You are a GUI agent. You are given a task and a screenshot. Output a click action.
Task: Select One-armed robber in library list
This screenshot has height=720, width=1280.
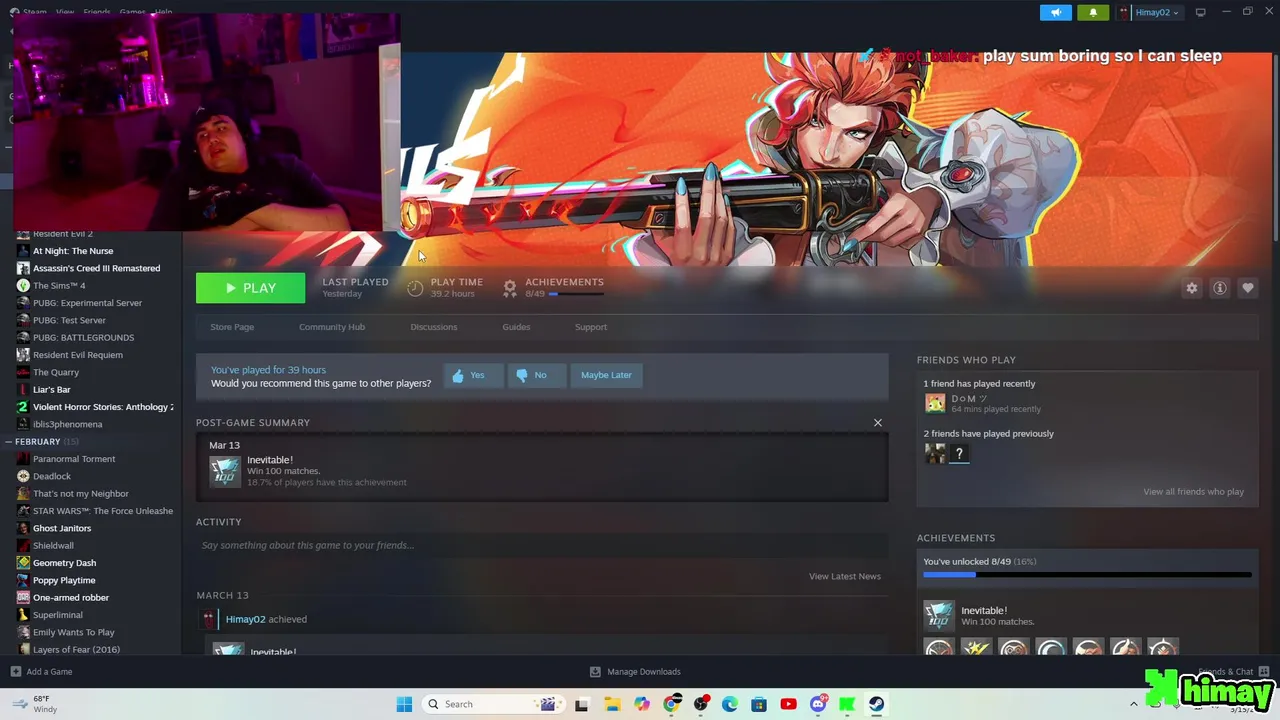(x=71, y=598)
